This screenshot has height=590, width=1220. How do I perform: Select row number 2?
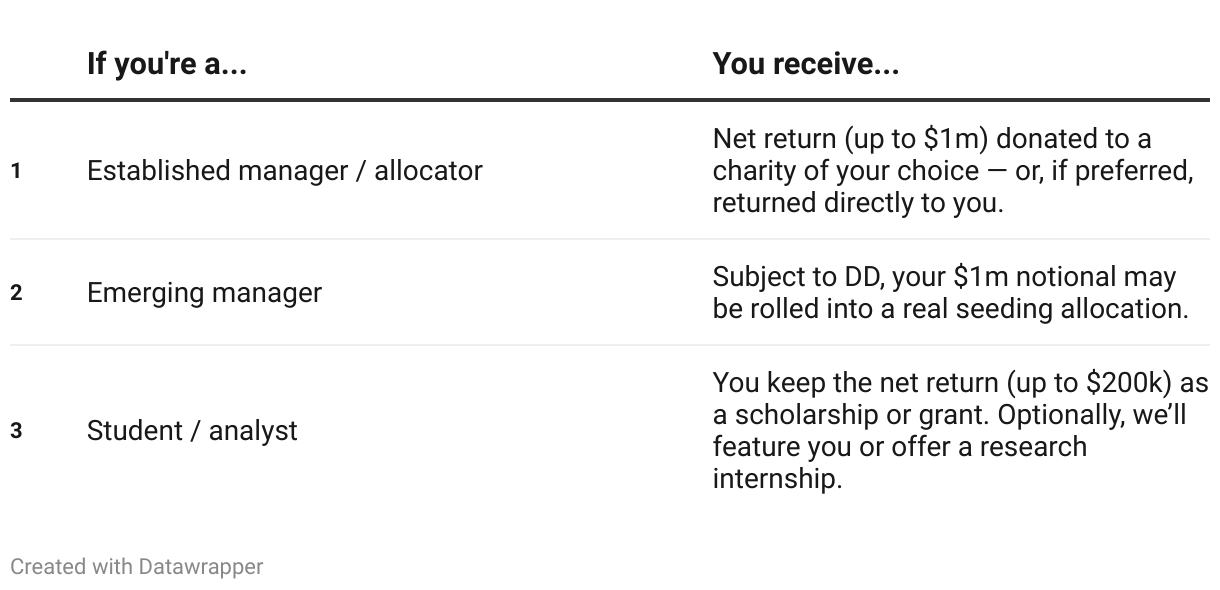[16, 293]
